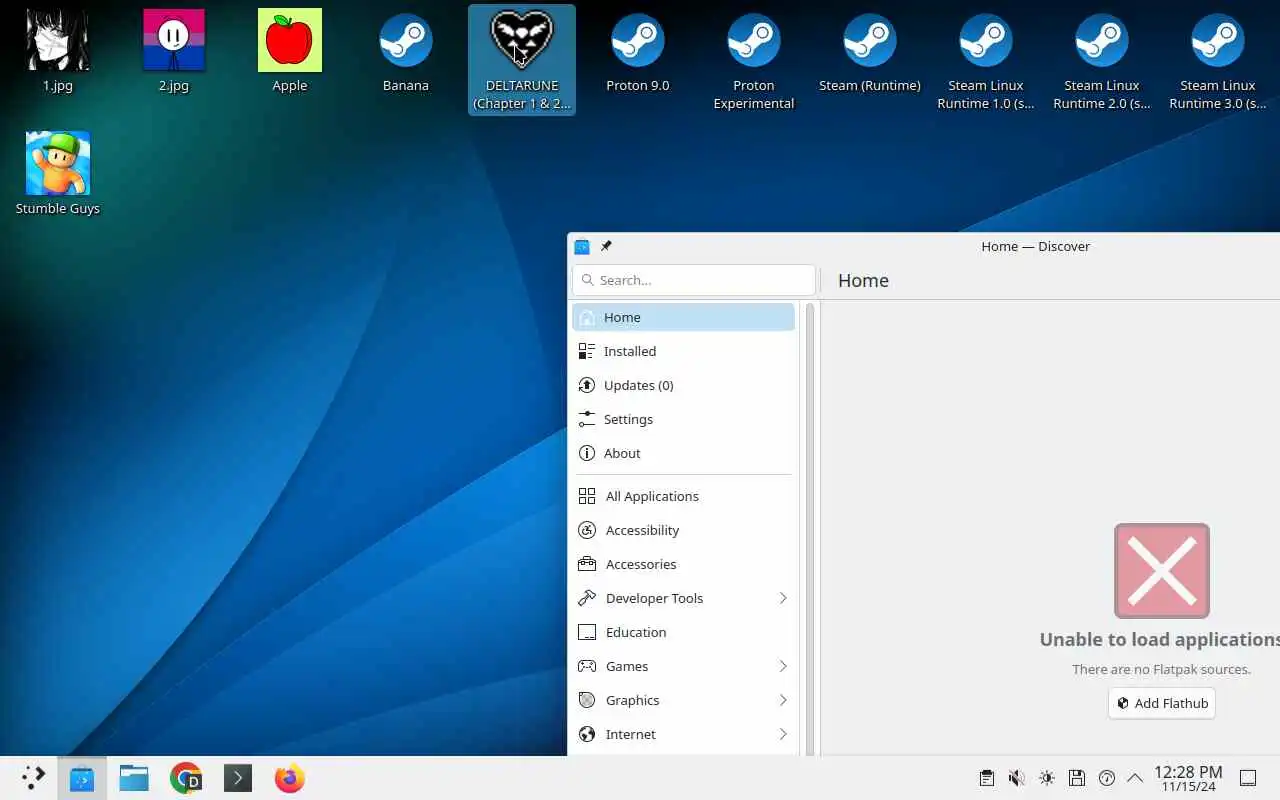Open the brightness tray icon
The width and height of the screenshot is (1280, 800).
click(x=1046, y=778)
